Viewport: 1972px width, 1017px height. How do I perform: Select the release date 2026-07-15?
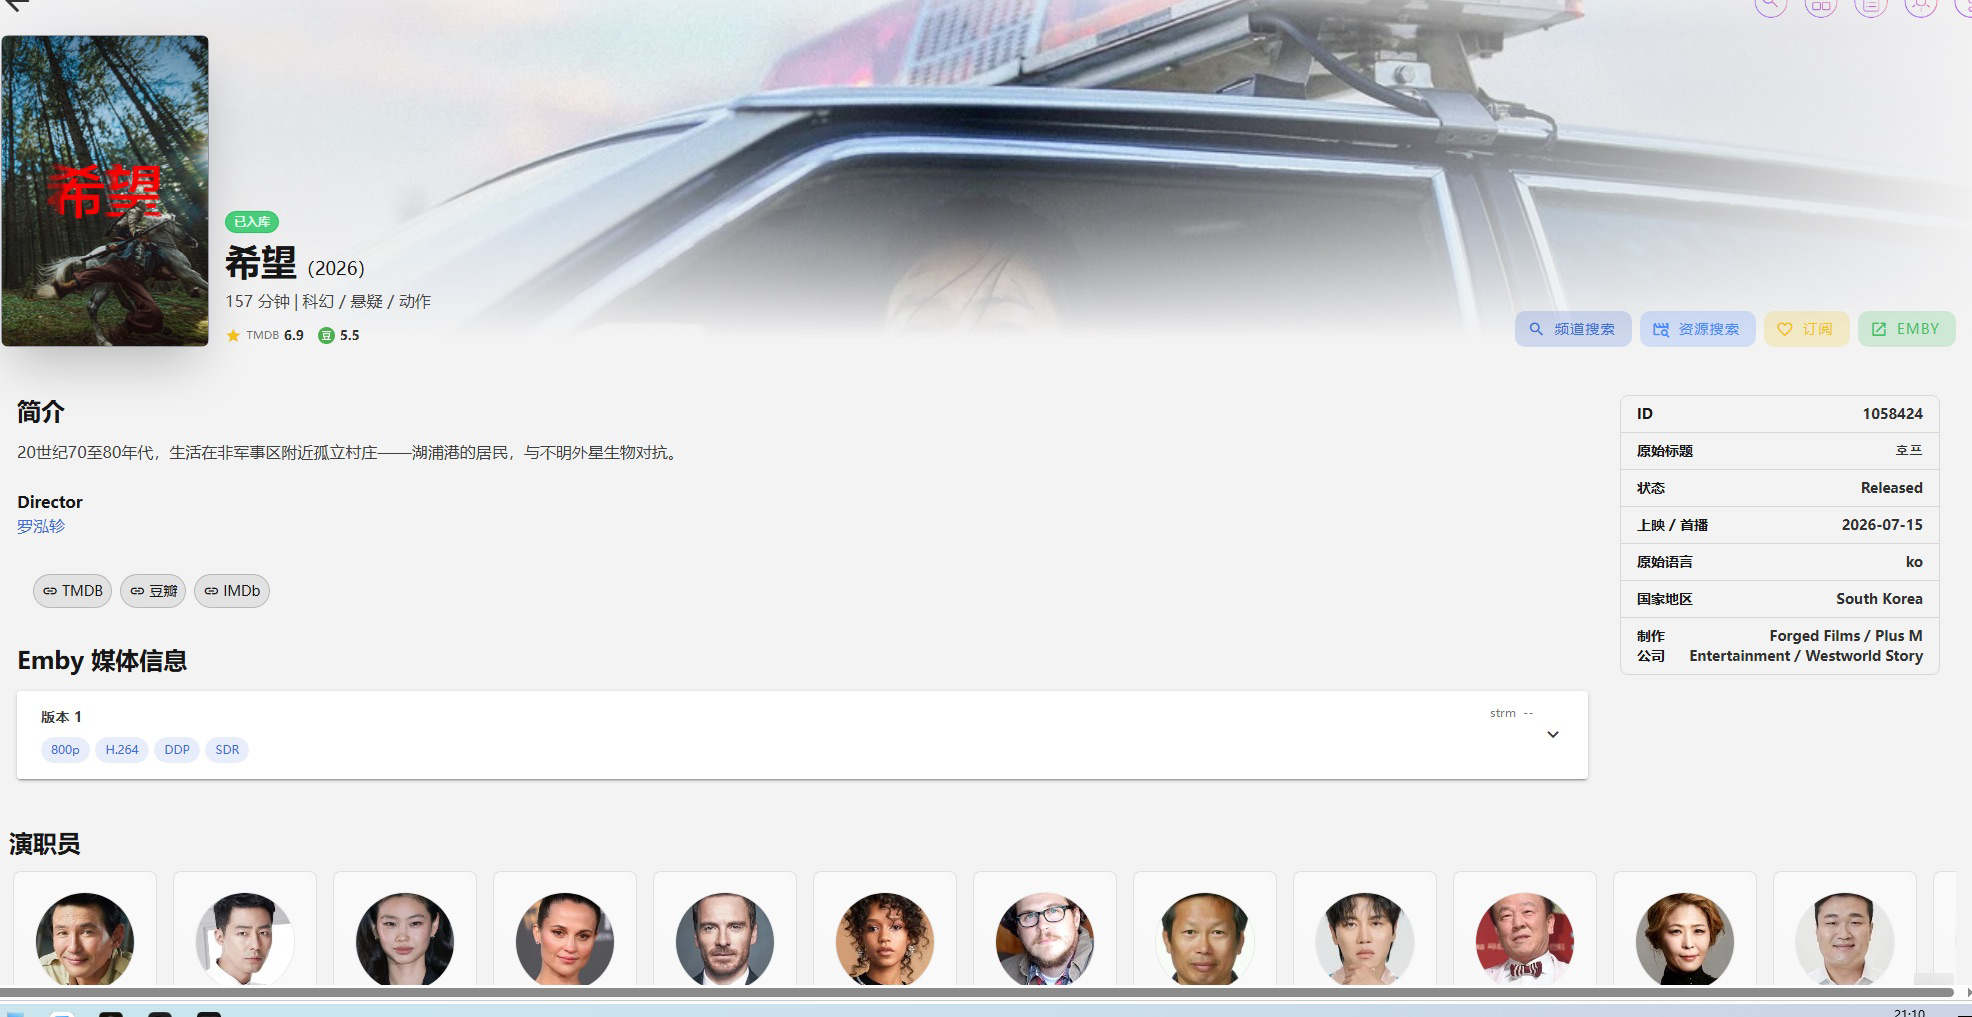point(1882,525)
